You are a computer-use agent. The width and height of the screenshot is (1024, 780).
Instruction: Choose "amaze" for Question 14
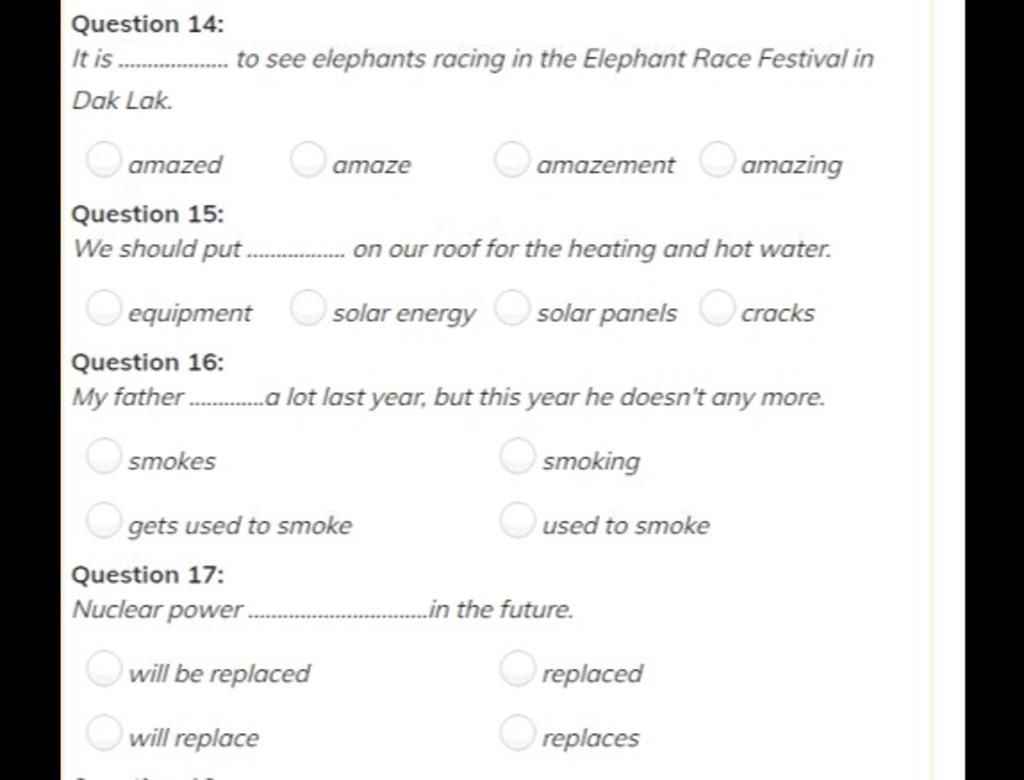(308, 160)
